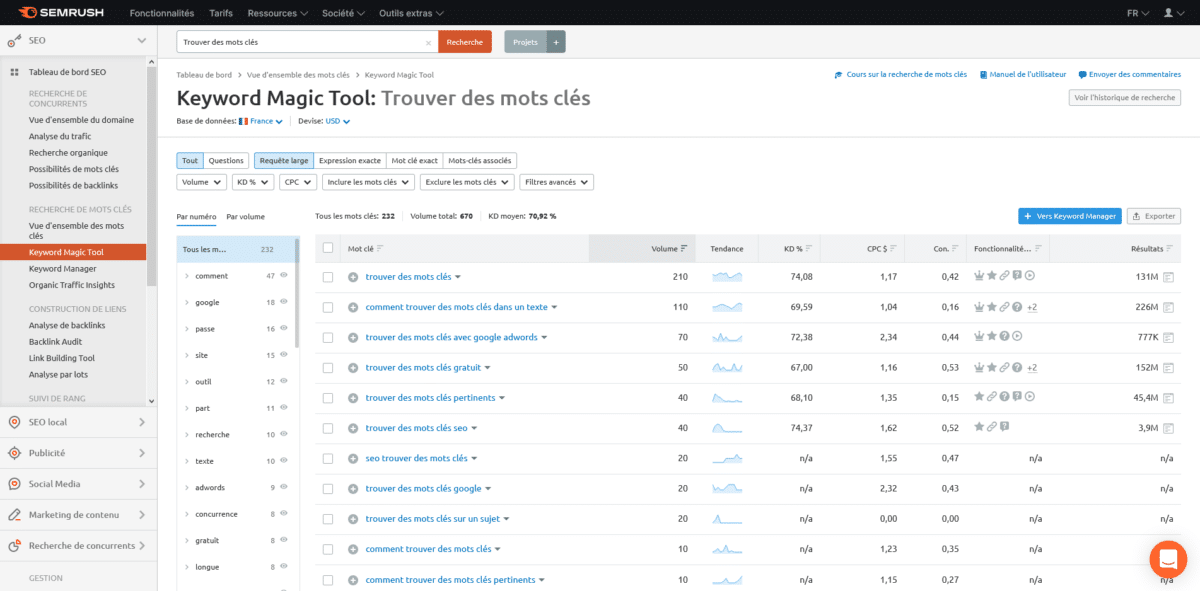Check 'trouver des mots clés gratuit' row
This screenshot has width=1200, height=591.
[328, 368]
